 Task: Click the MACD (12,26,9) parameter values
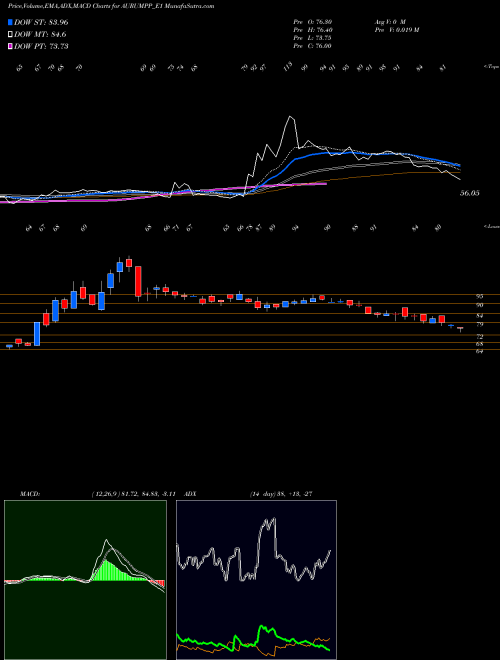tap(136, 494)
